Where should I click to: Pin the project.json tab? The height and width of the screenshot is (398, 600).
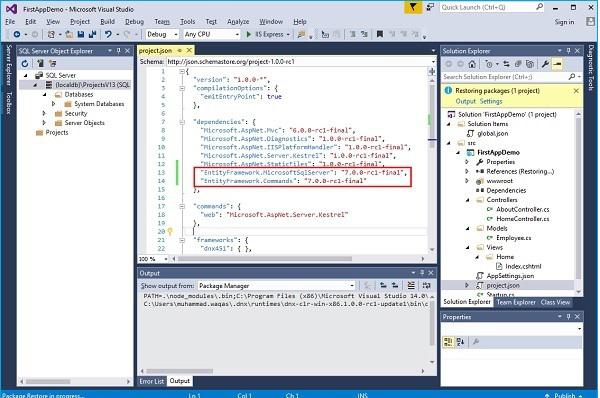point(179,51)
